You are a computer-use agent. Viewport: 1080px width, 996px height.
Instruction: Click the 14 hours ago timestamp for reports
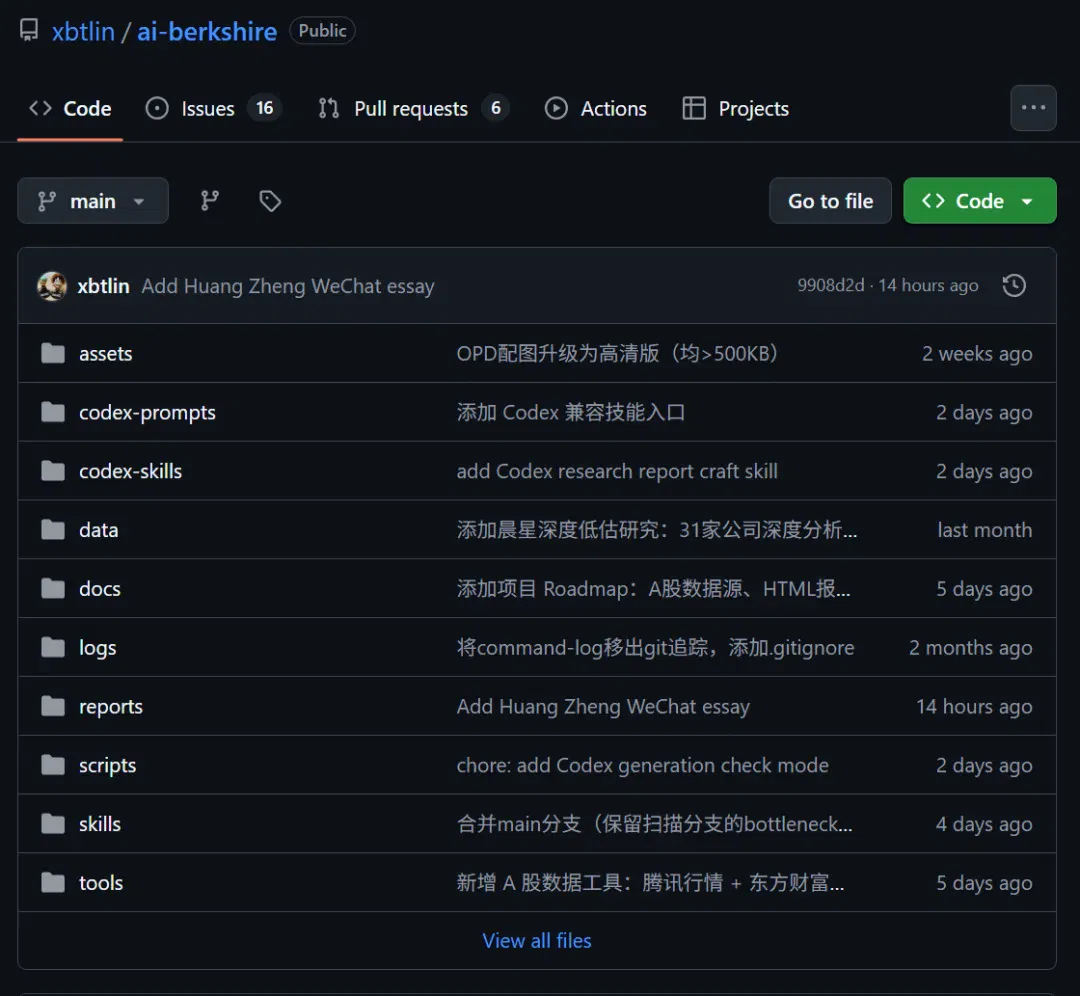974,706
